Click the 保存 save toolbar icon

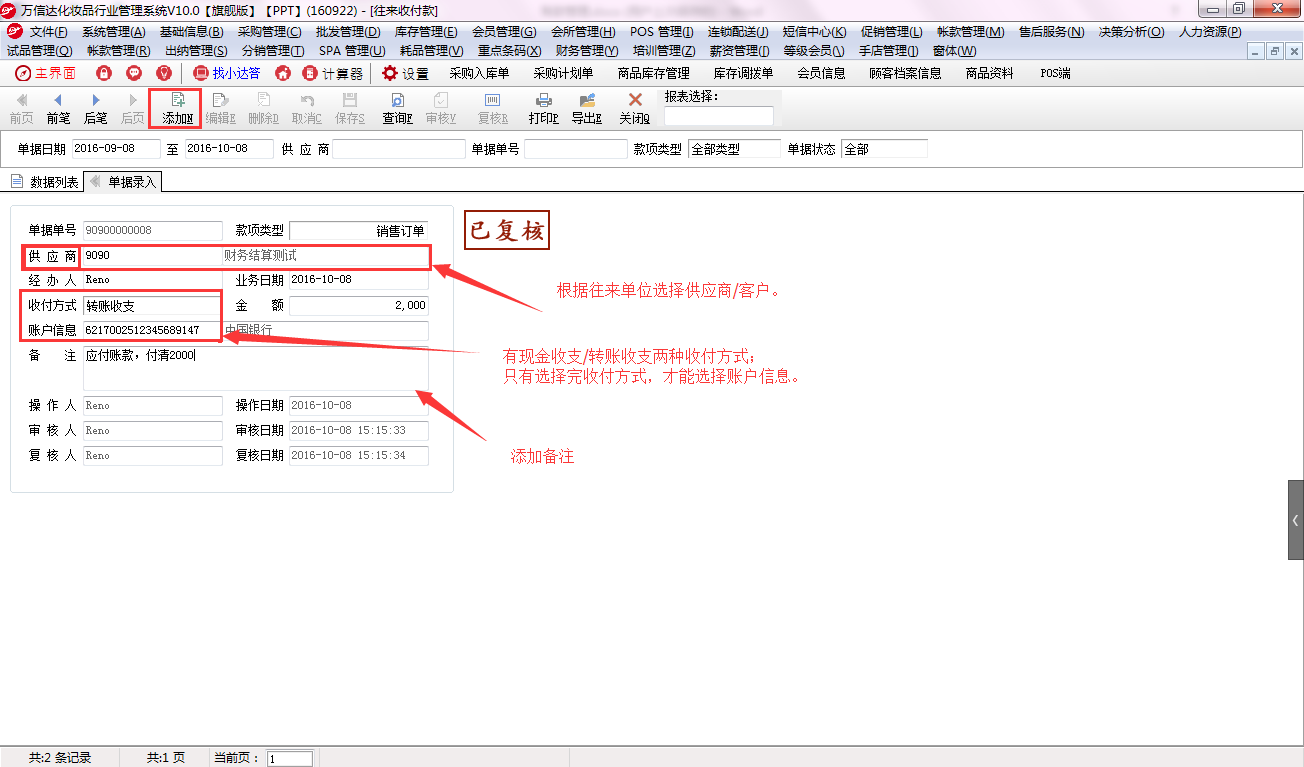350,108
